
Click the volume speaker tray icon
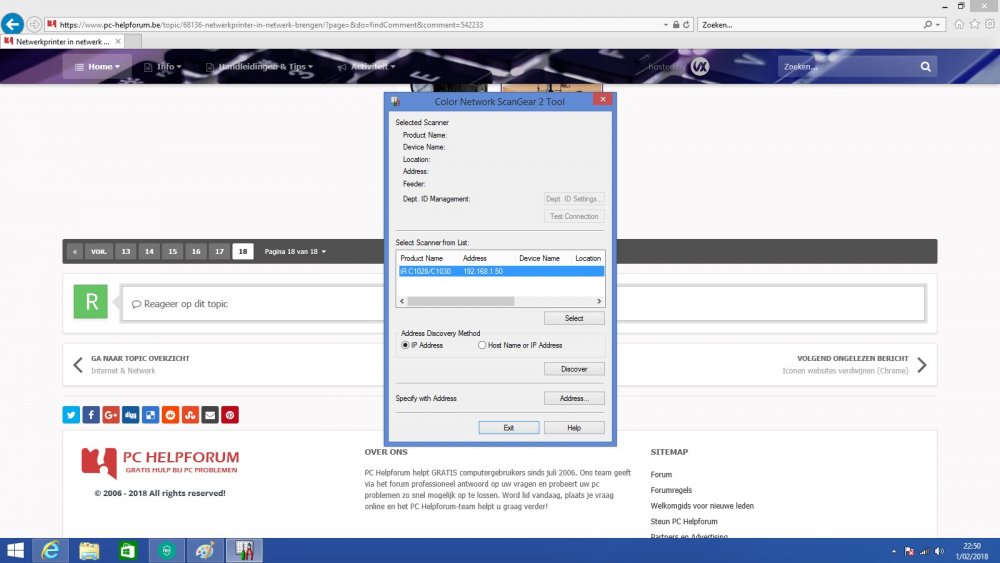coord(939,552)
